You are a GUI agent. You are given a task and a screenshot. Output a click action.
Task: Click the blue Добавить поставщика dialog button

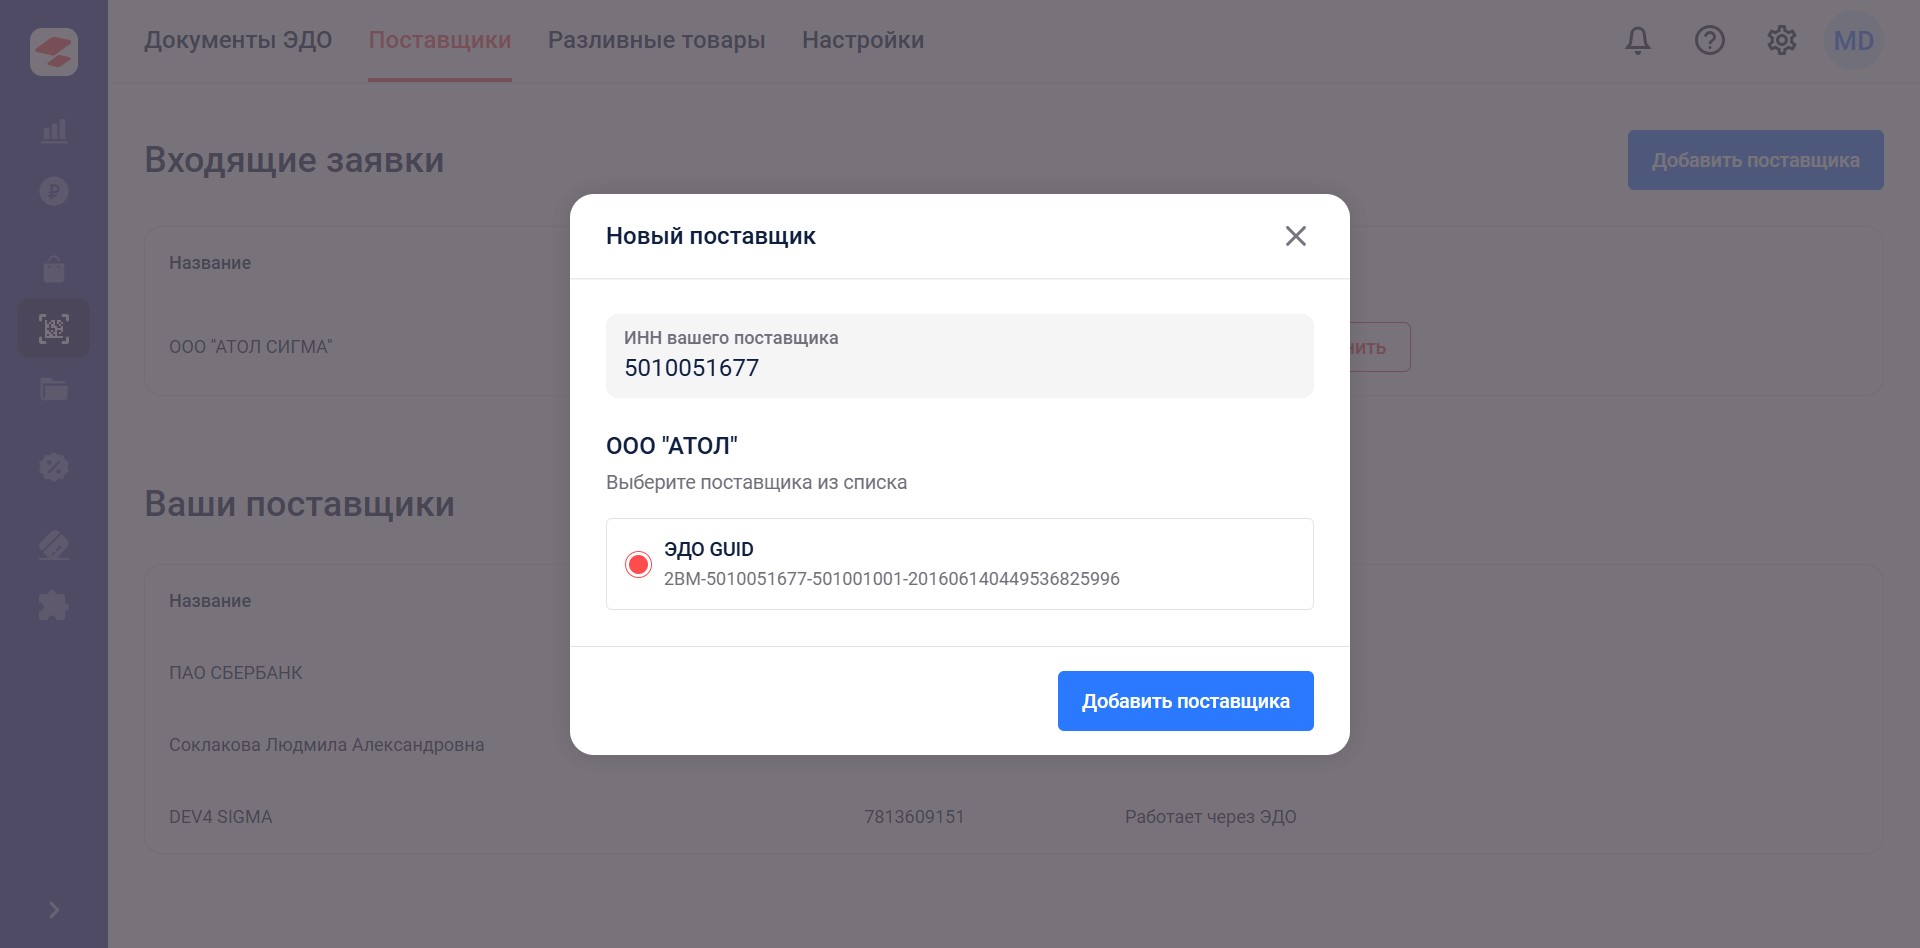tap(1185, 701)
